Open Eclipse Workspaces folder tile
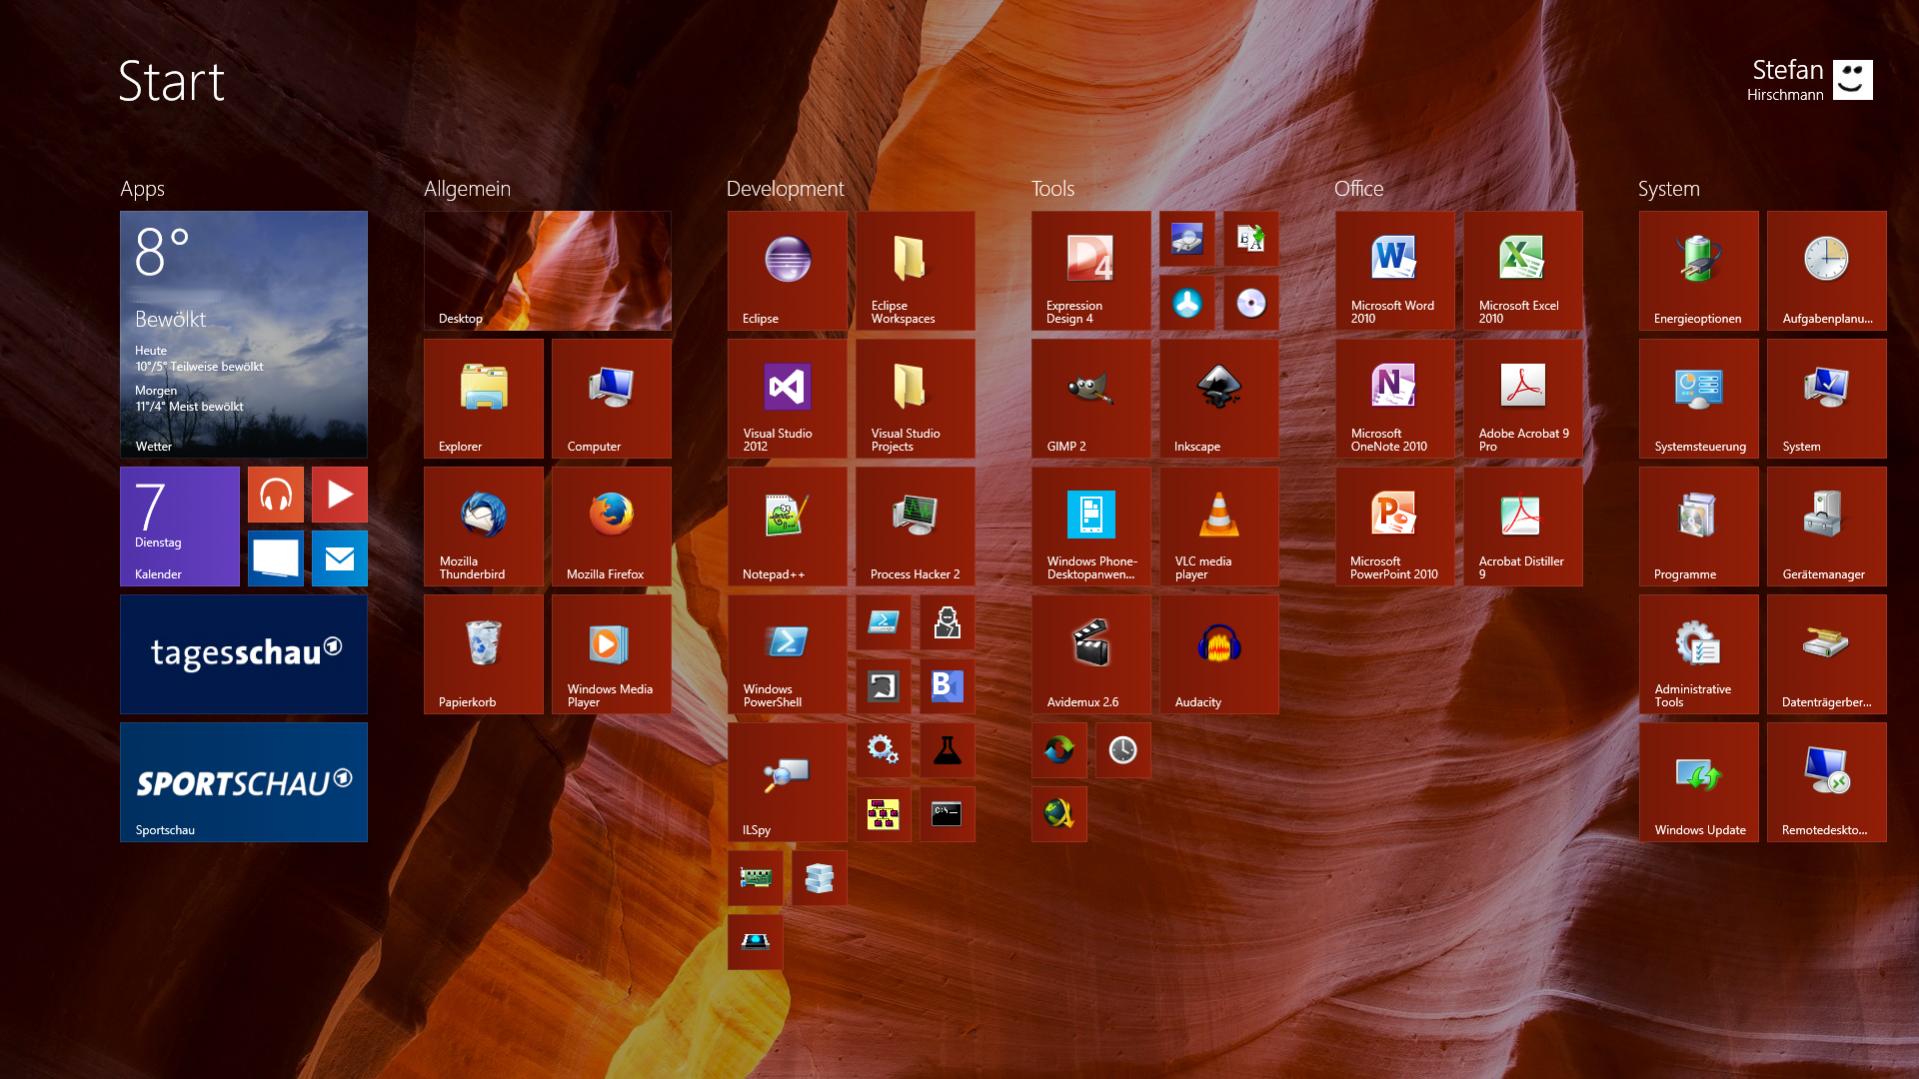 [x=915, y=270]
